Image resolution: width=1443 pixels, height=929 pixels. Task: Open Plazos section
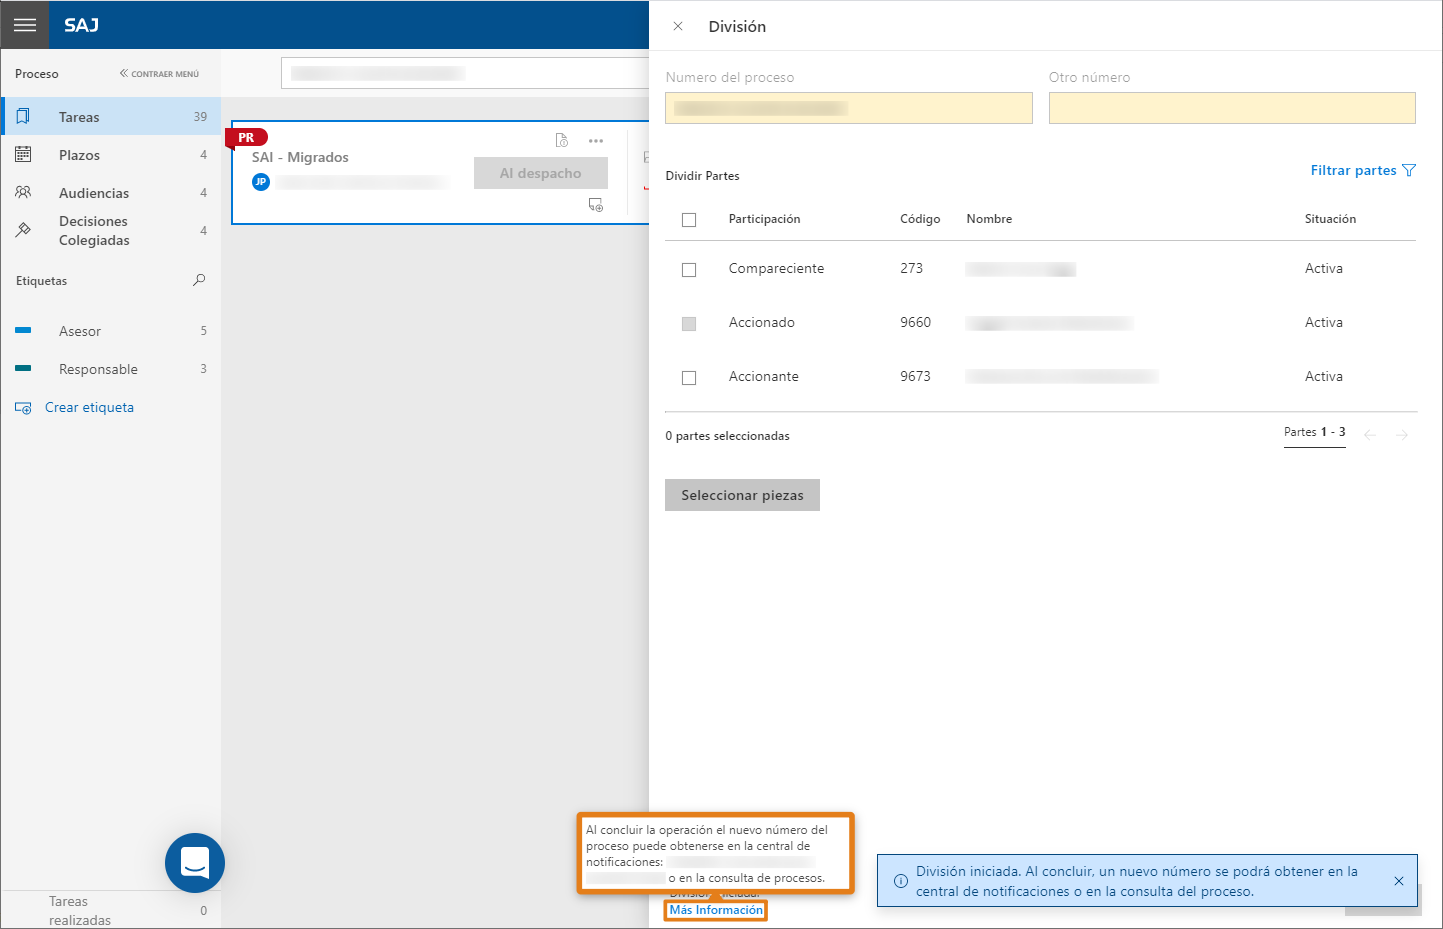click(x=111, y=155)
